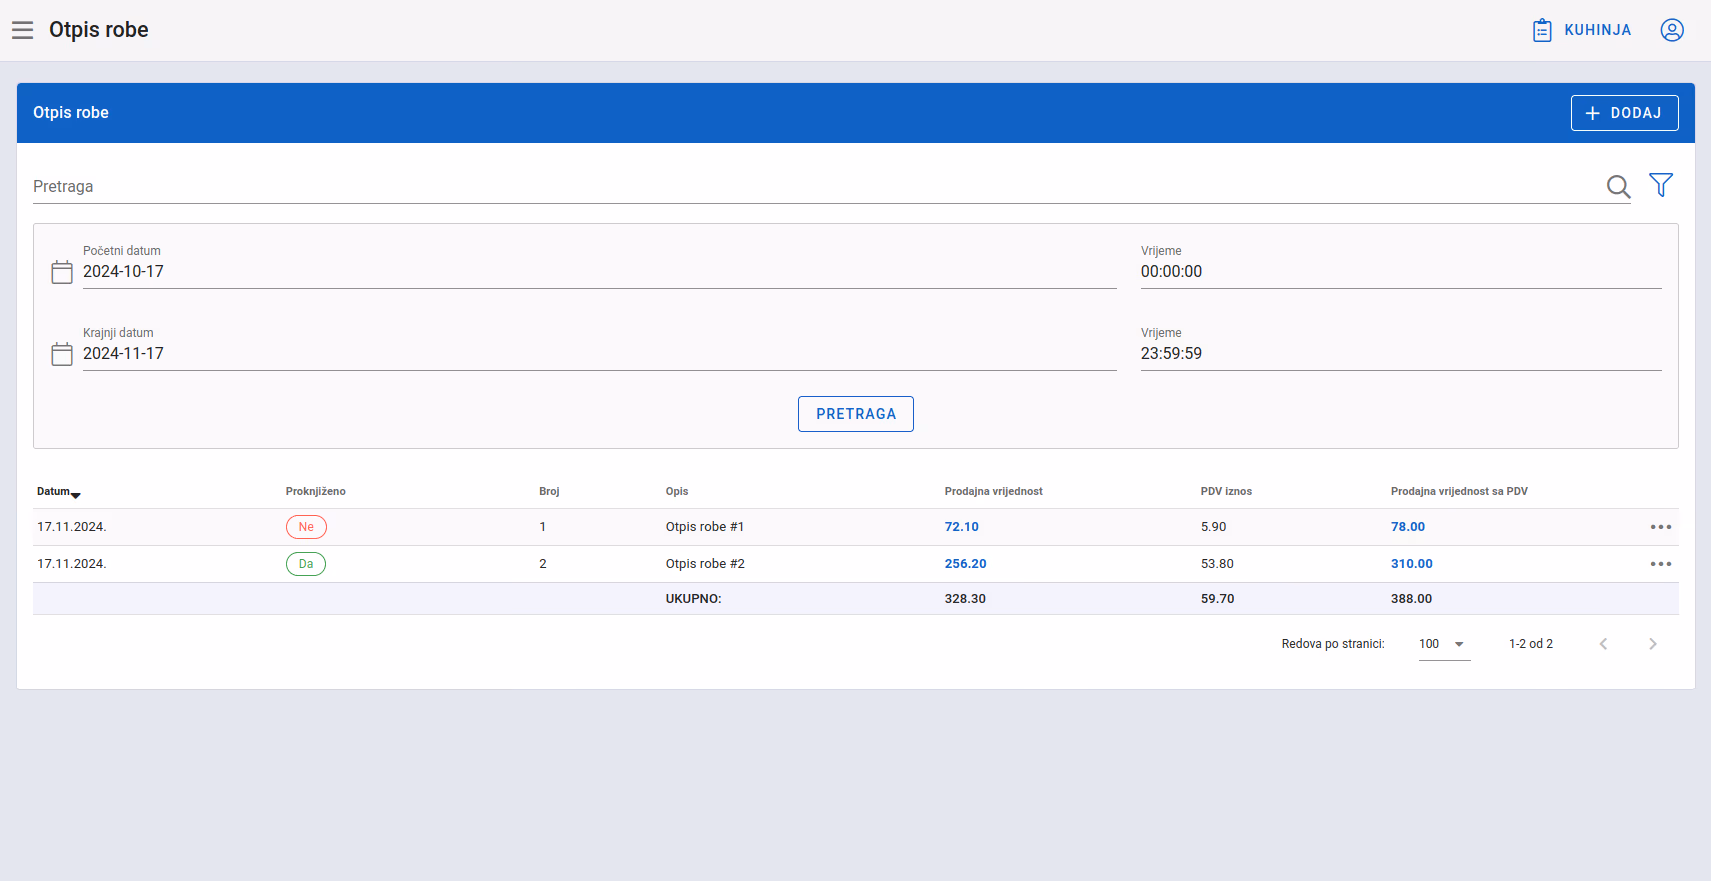
Task: Click the Prodajna vrijednost column header
Action: (x=993, y=492)
